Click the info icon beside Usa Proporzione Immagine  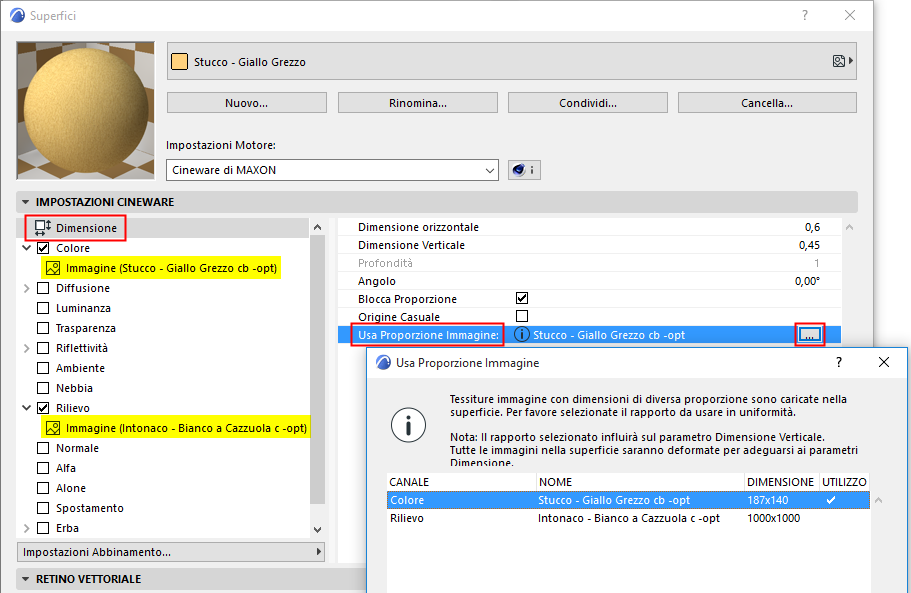click(x=522, y=335)
